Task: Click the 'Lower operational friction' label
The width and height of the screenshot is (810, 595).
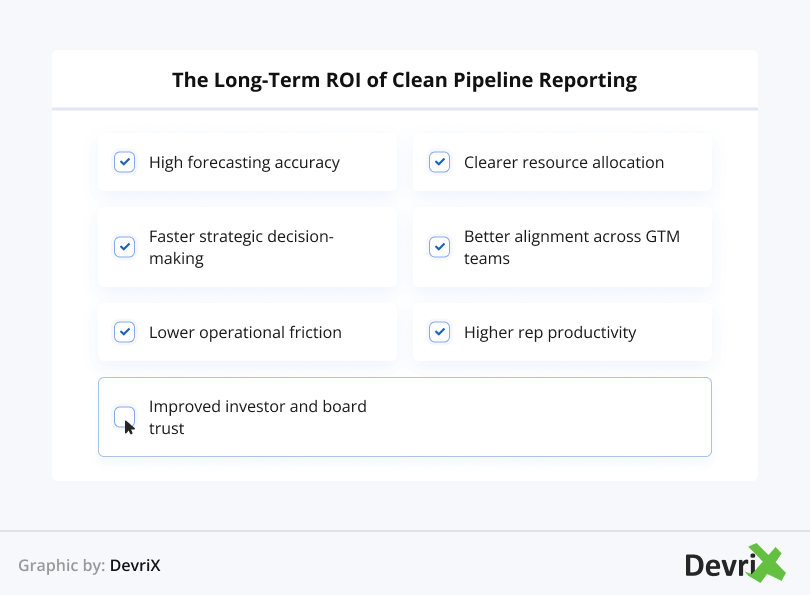Action: click(x=245, y=332)
